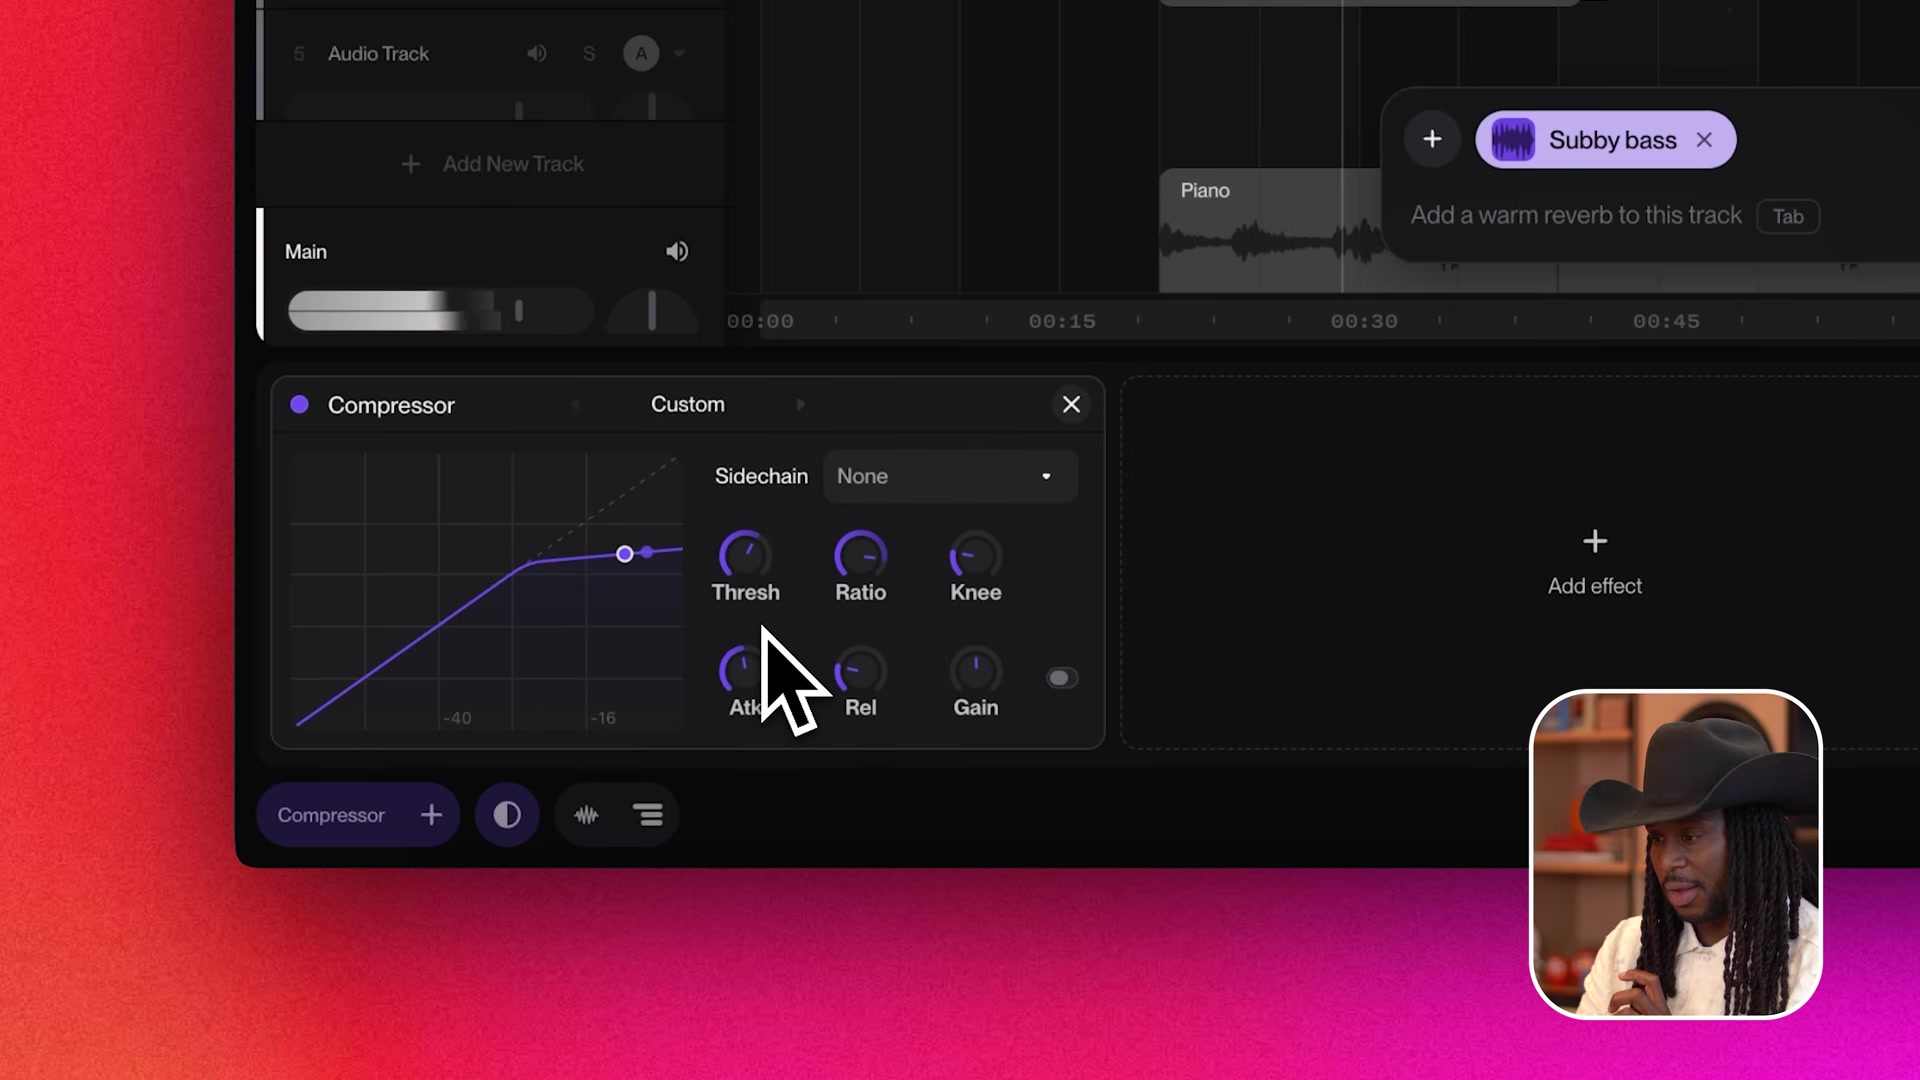Viewport: 1920px width, 1080px height.
Task: Open the waveform view icon
Action: pyautogui.click(x=586, y=815)
